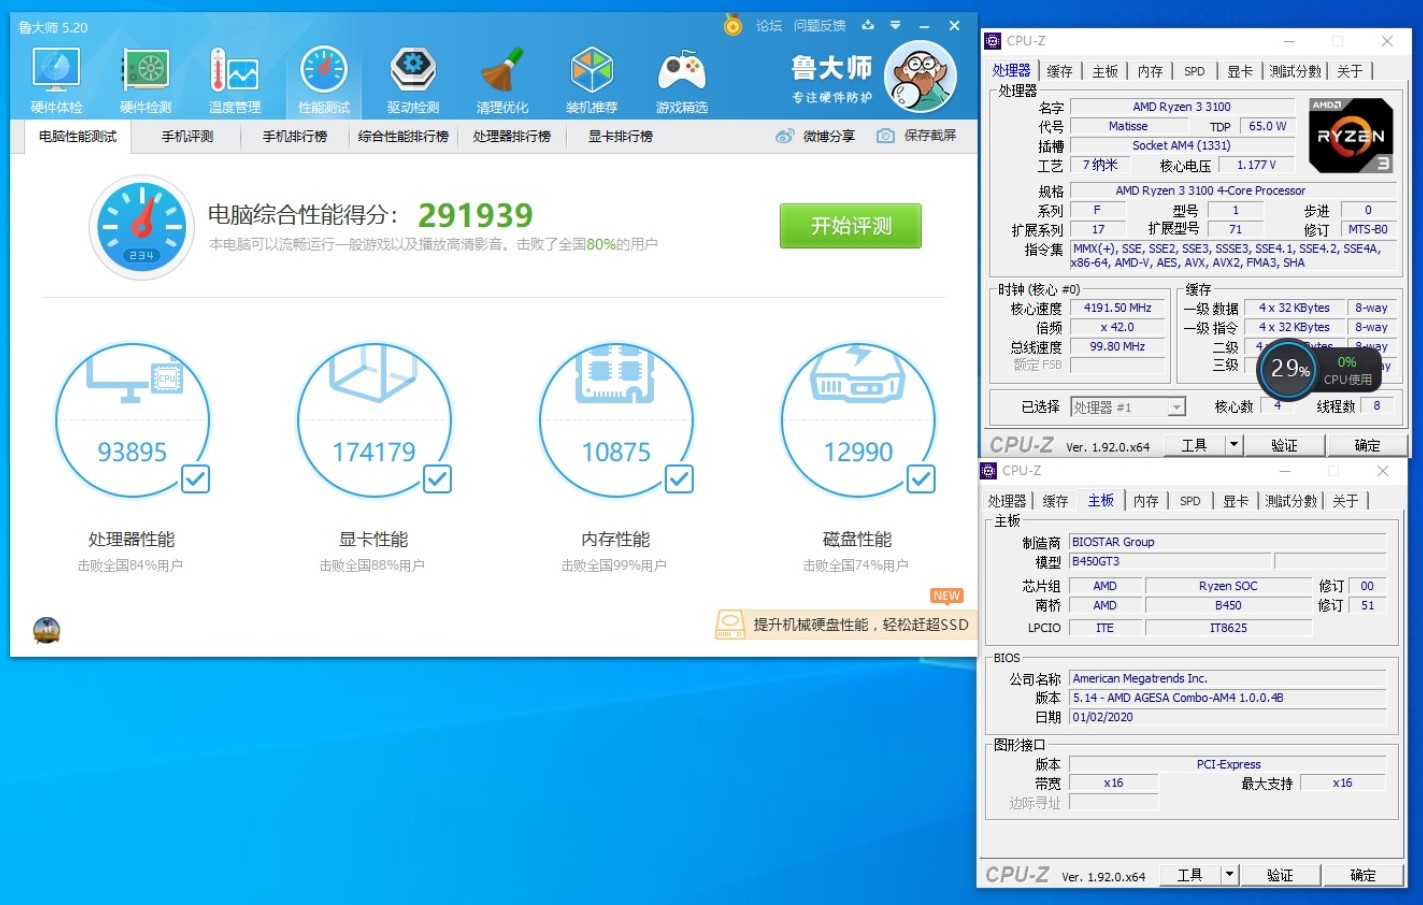The width and height of the screenshot is (1423, 905).
Task: Click the camera icon for 保存截屏
Action: pyautogui.click(x=885, y=136)
